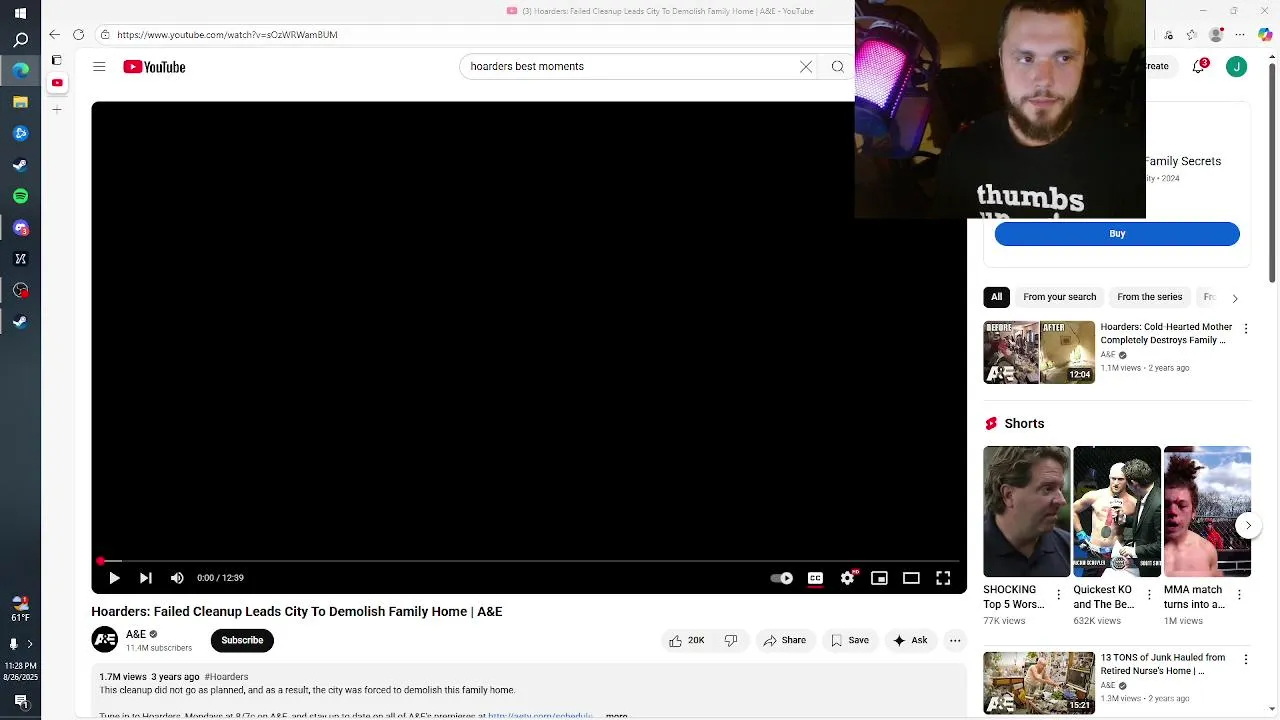Screen dimensions: 1280x720
Task: Open options for 'Quickest KO' short
Action: click(x=1149, y=595)
